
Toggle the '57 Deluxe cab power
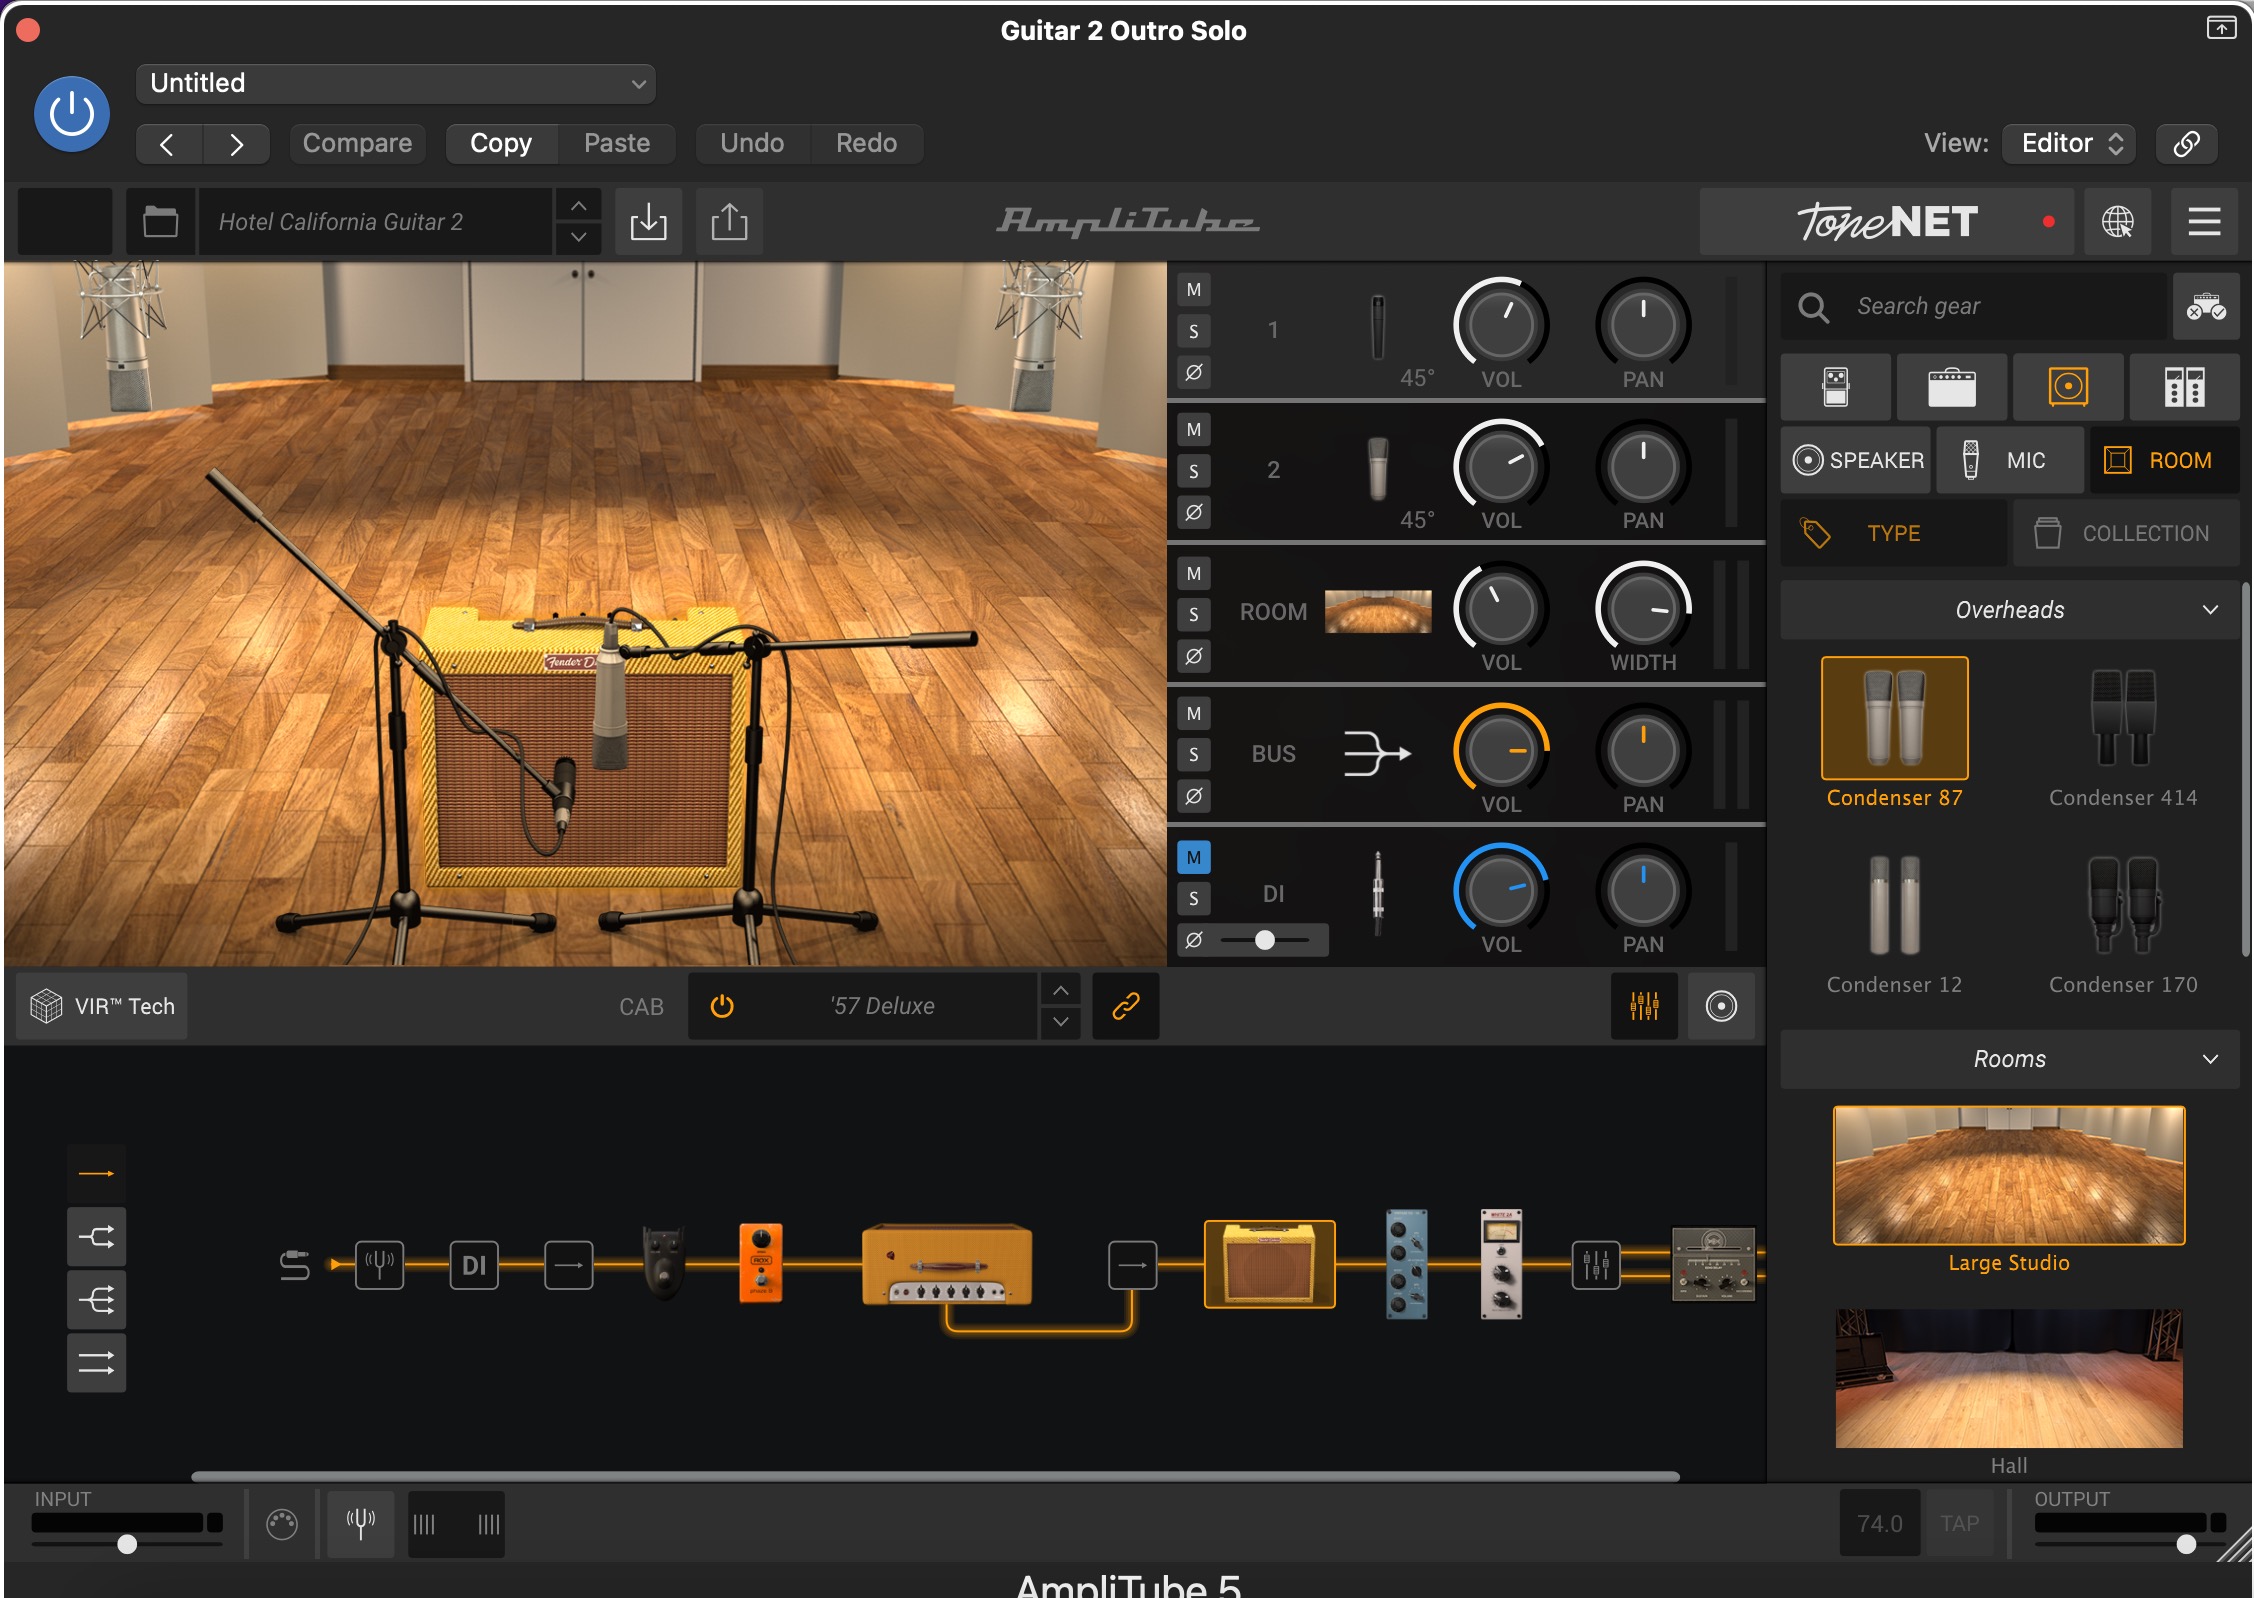click(722, 1006)
